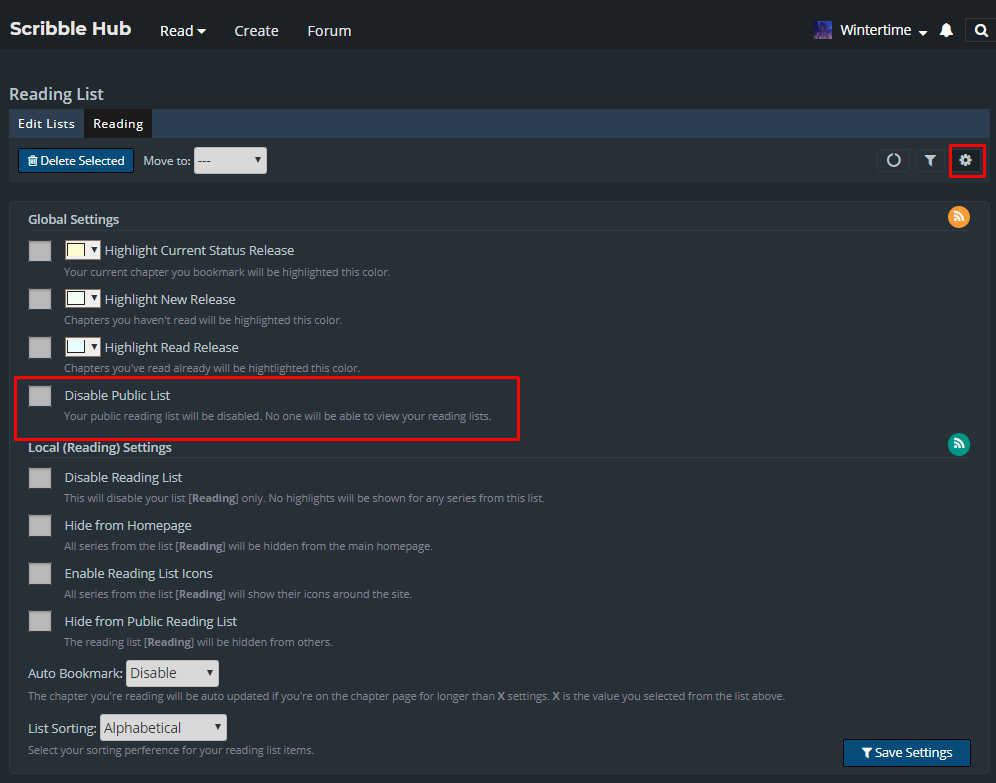Open the search magnifier icon

click(x=980, y=31)
